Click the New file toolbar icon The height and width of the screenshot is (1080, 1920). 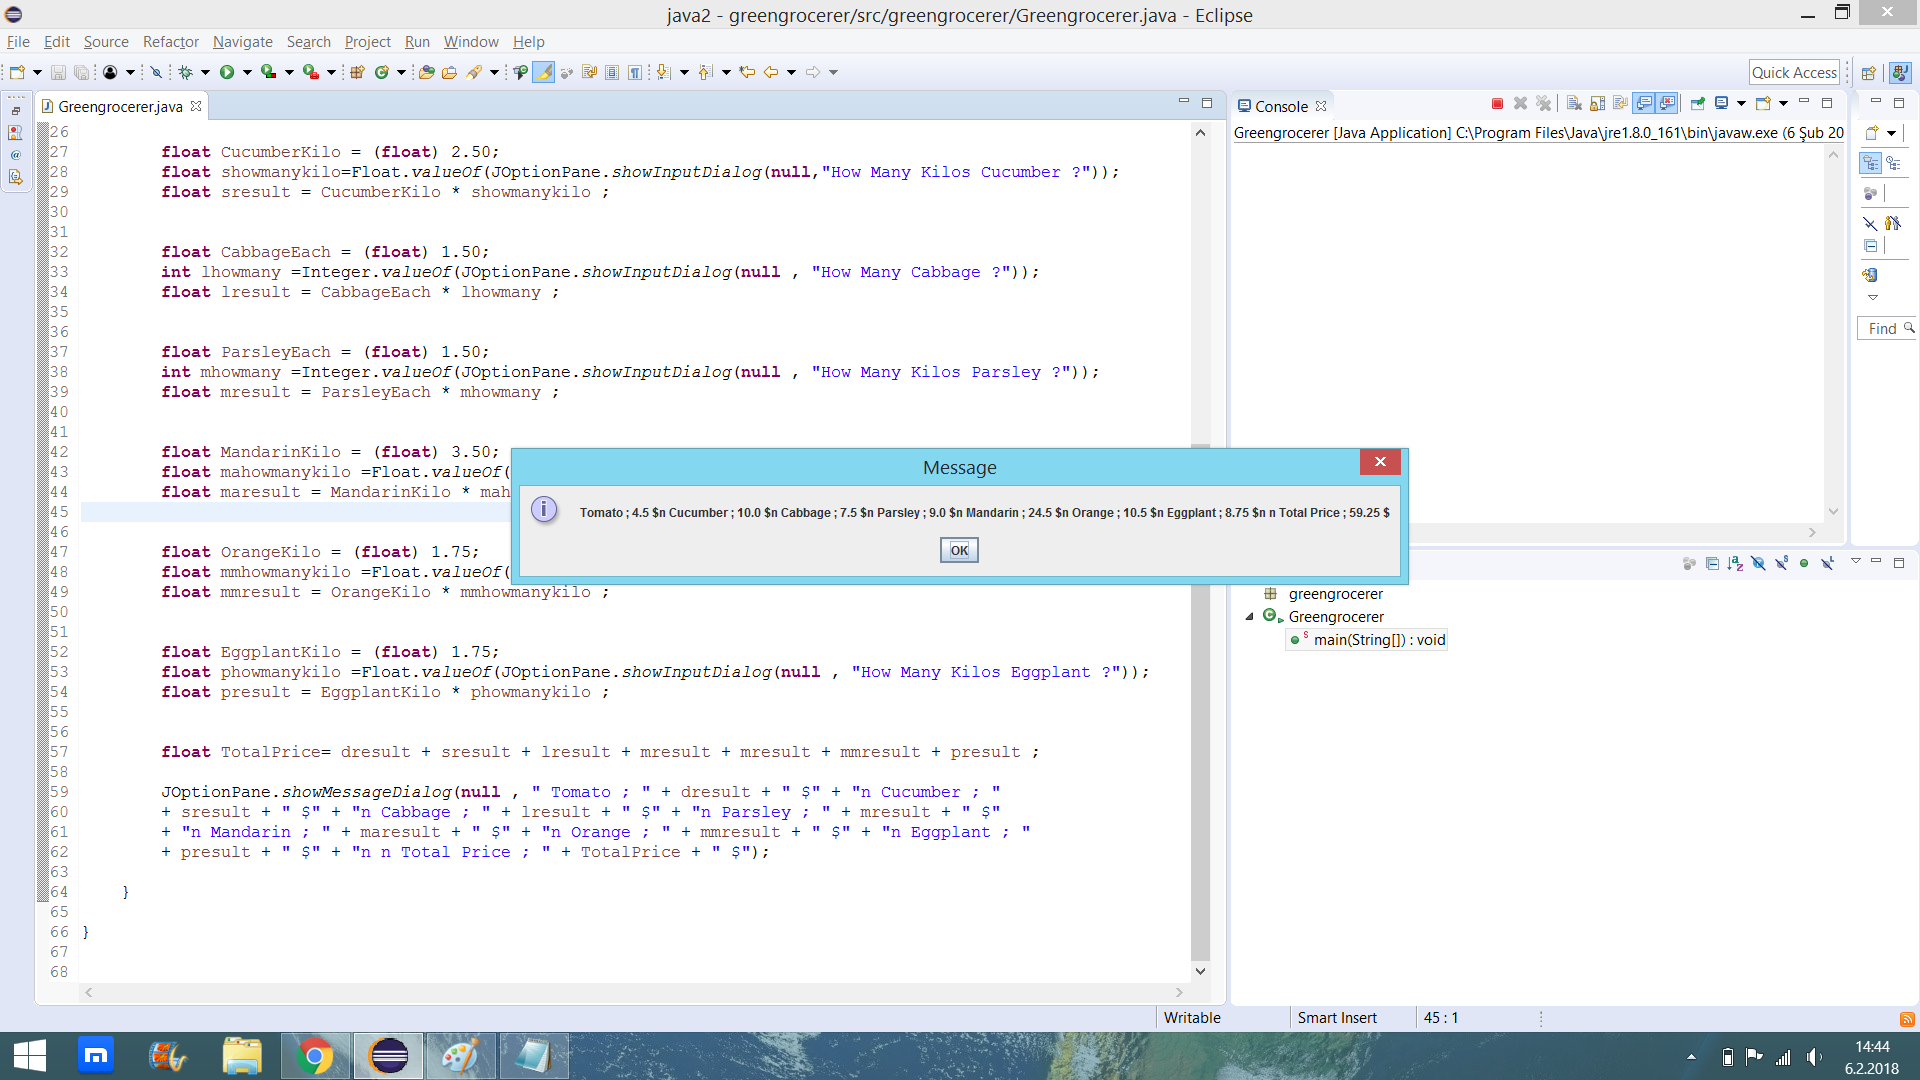(17, 72)
